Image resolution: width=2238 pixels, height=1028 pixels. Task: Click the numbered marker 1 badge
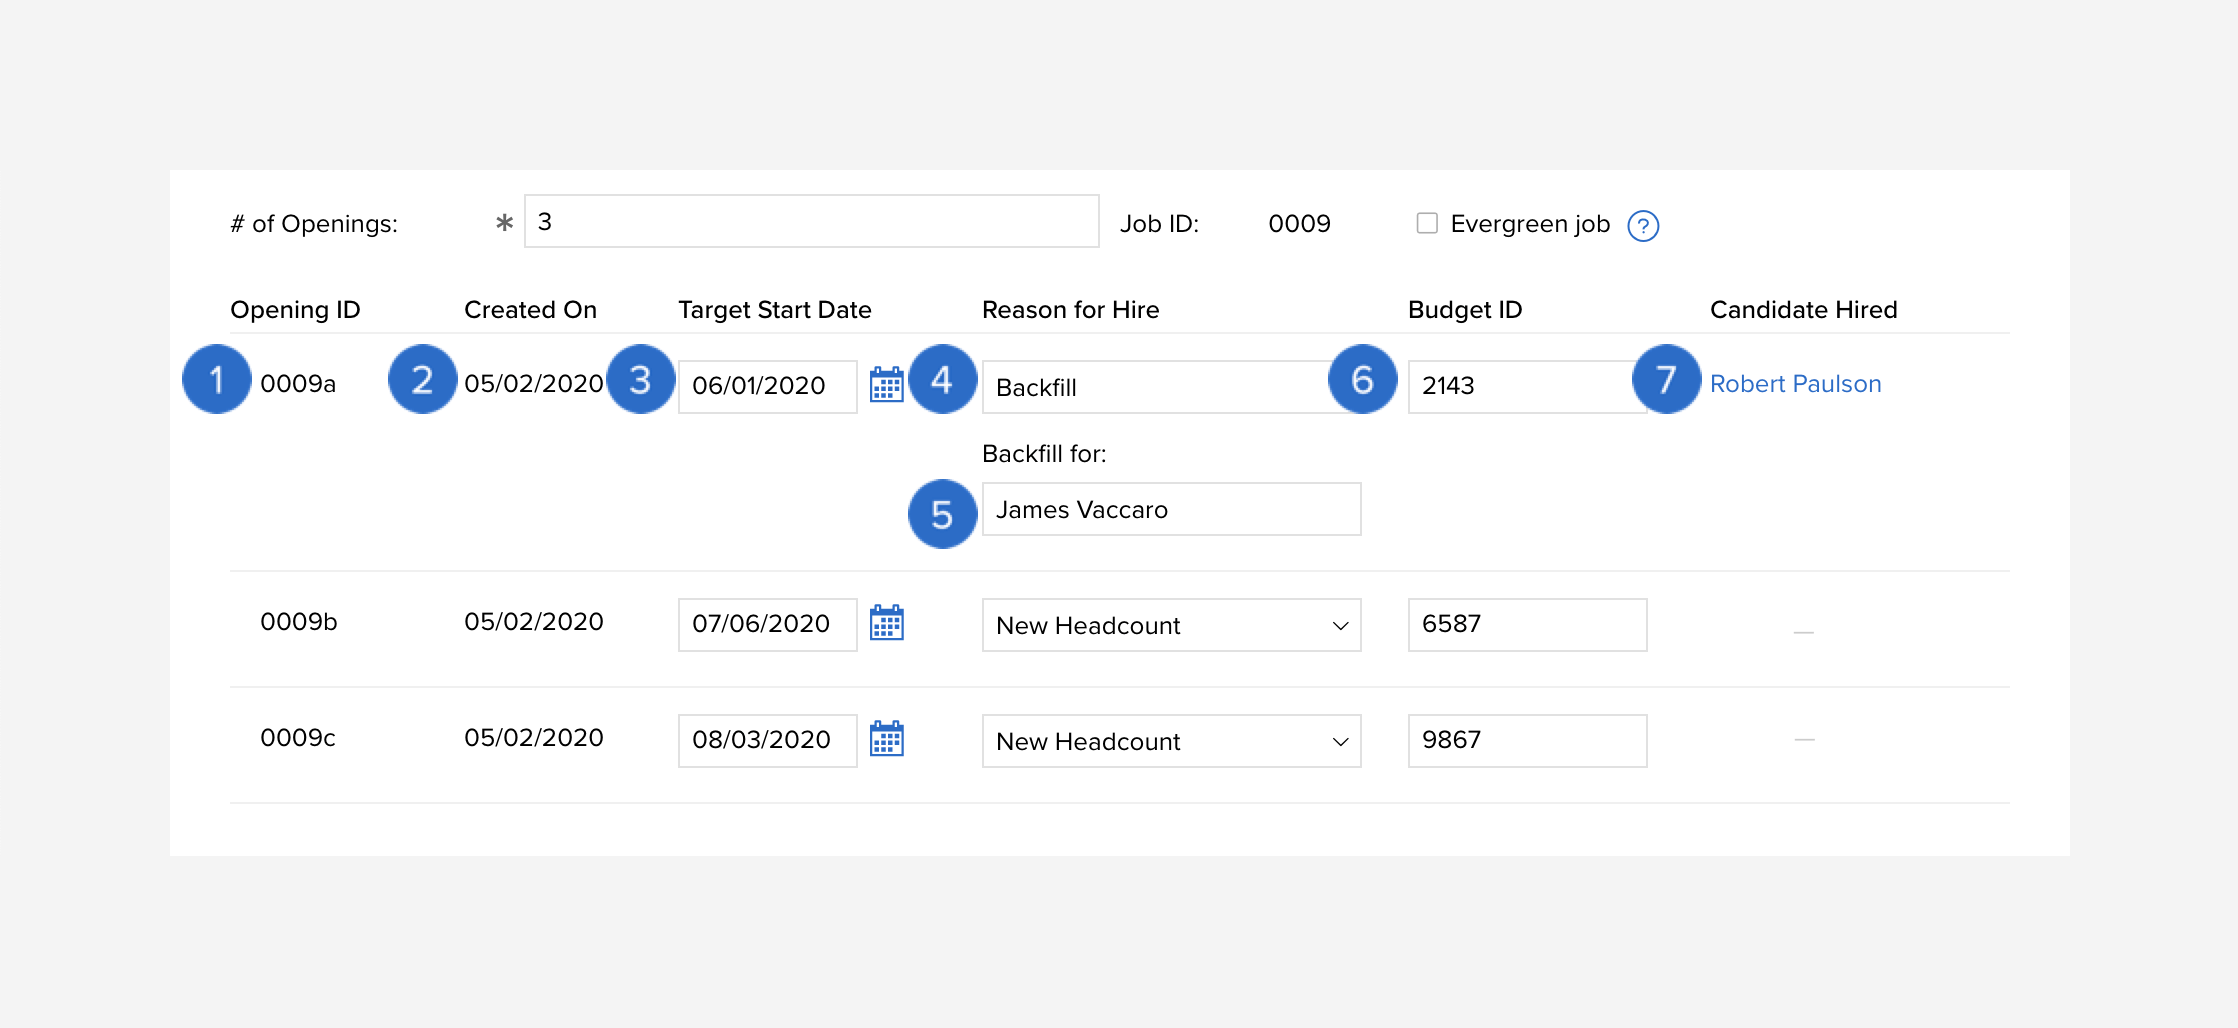(x=216, y=379)
